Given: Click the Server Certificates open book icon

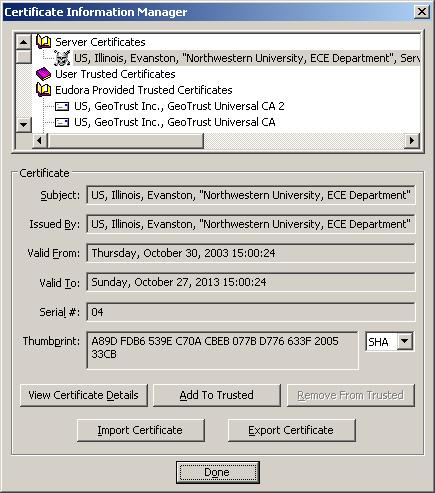Looking at the screenshot, I should pos(44,42).
